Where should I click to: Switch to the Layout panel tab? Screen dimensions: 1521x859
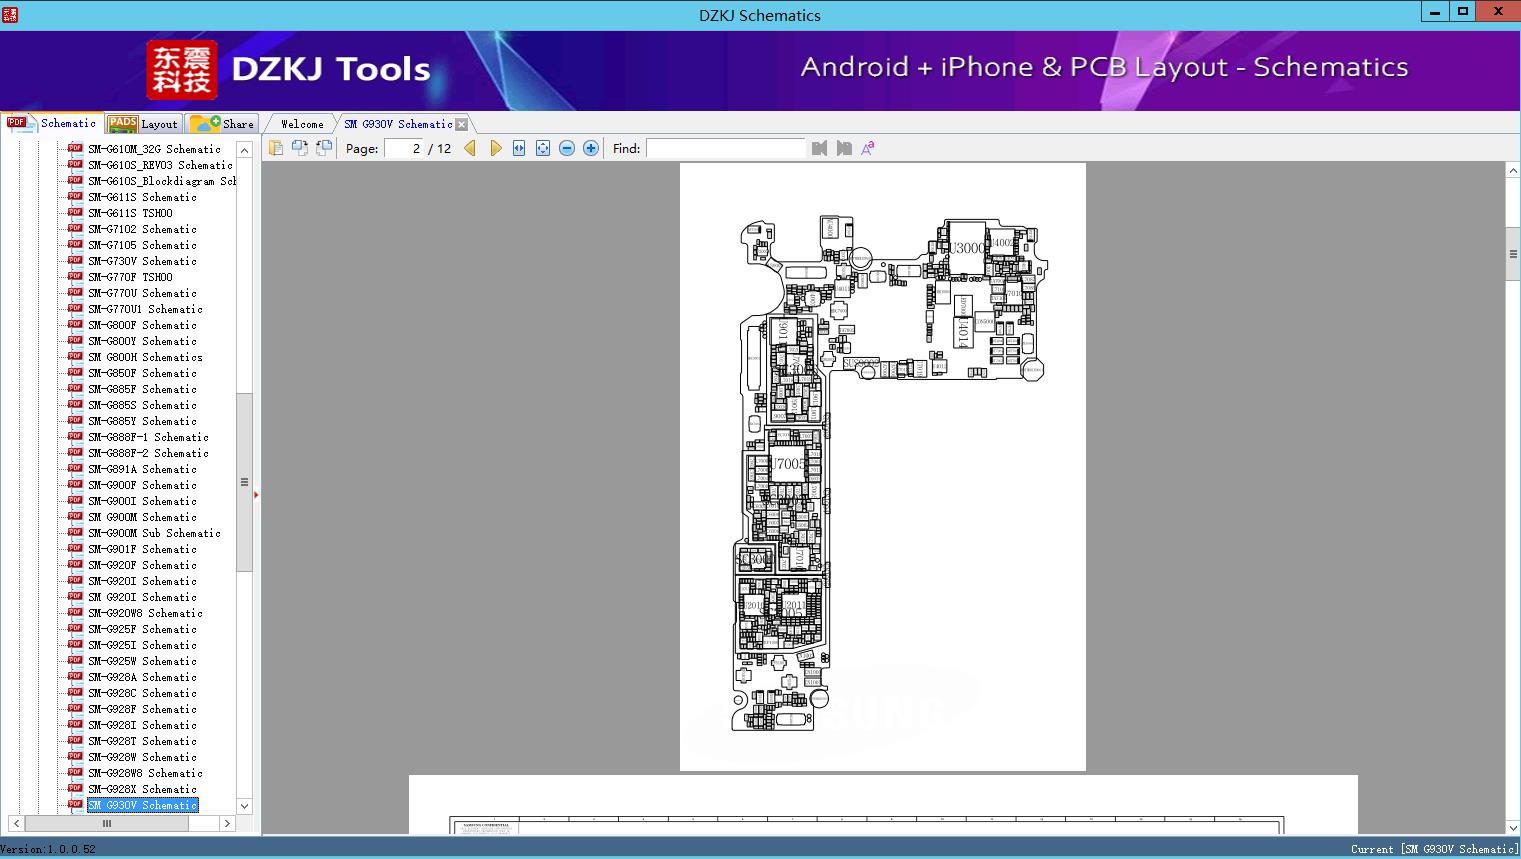pos(143,124)
